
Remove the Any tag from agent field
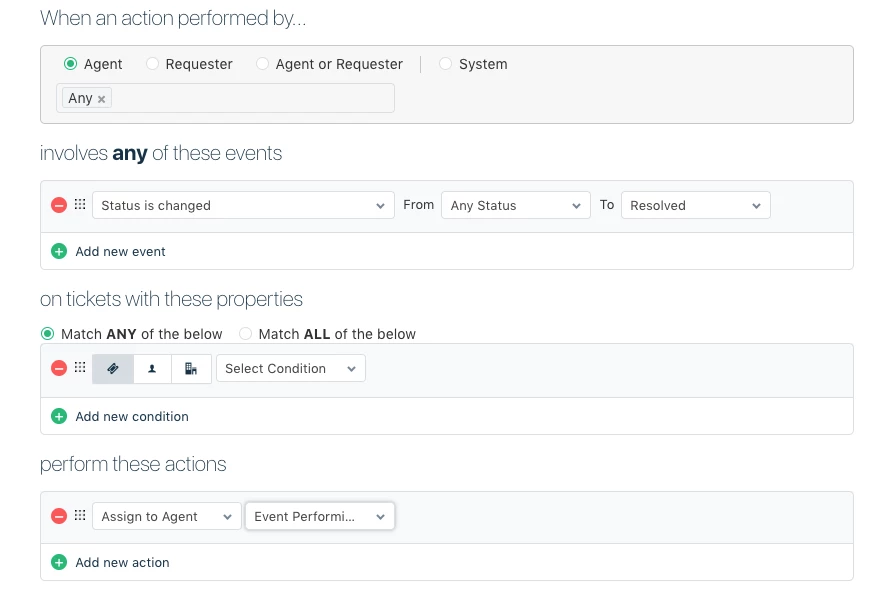101,99
